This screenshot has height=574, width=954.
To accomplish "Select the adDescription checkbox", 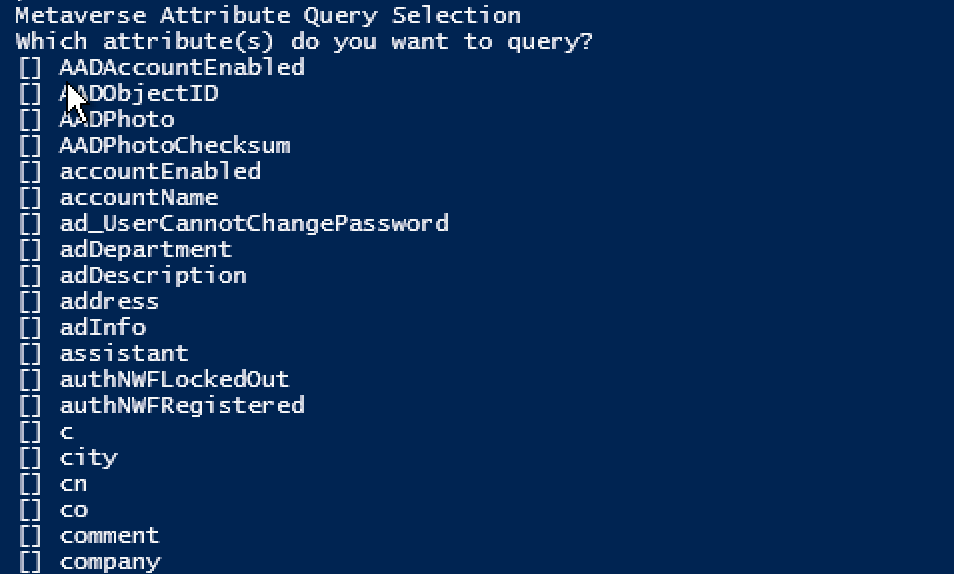I will [30, 276].
